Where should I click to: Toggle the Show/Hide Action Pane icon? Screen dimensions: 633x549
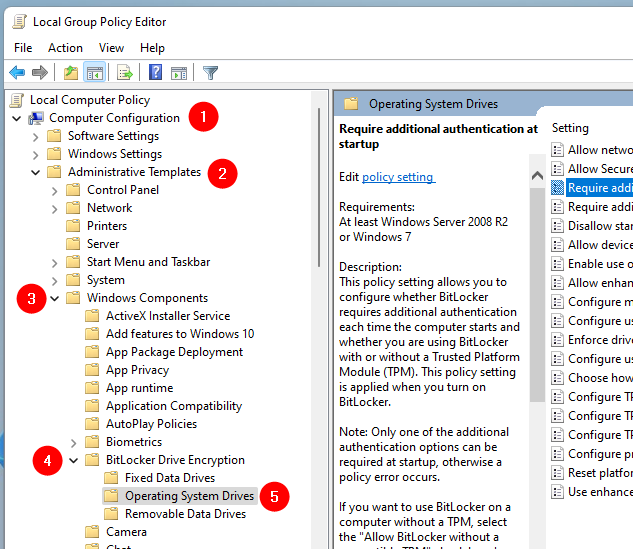(179, 73)
